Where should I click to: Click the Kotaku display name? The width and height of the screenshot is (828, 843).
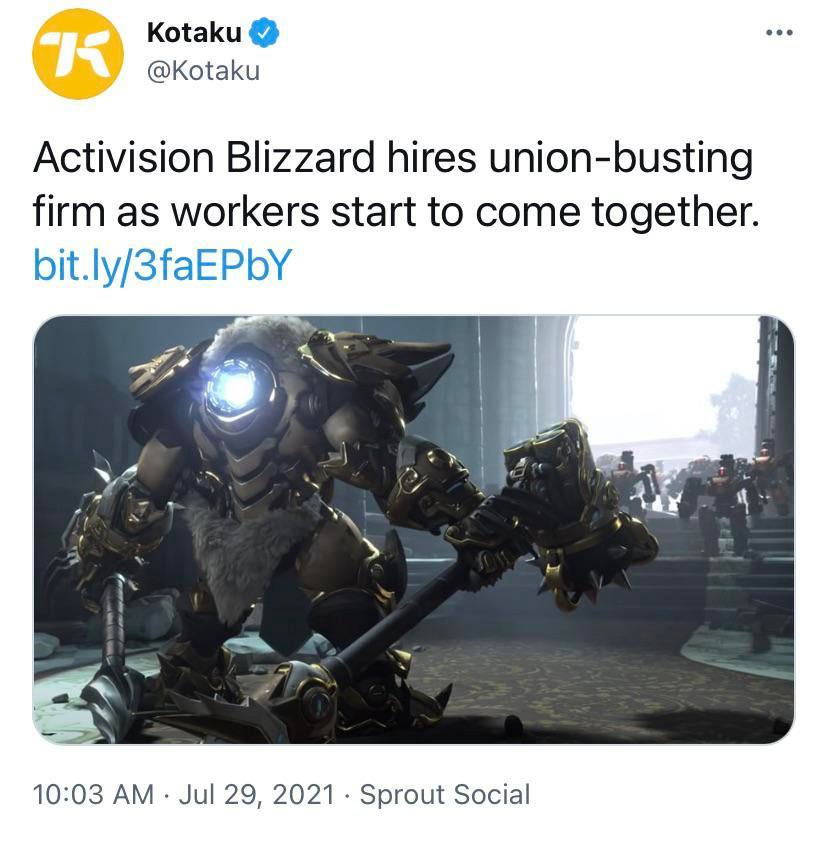pos(194,32)
